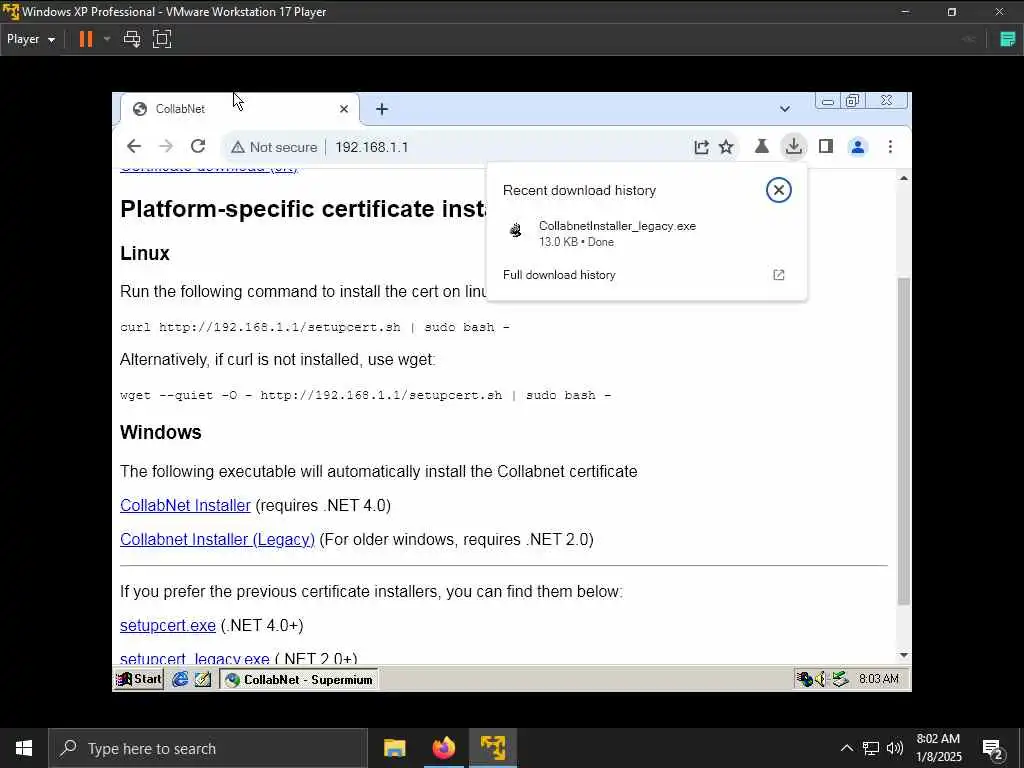This screenshot has height=768, width=1024.
Task: Expand the VMware power options arrow
Action: (x=106, y=39)
